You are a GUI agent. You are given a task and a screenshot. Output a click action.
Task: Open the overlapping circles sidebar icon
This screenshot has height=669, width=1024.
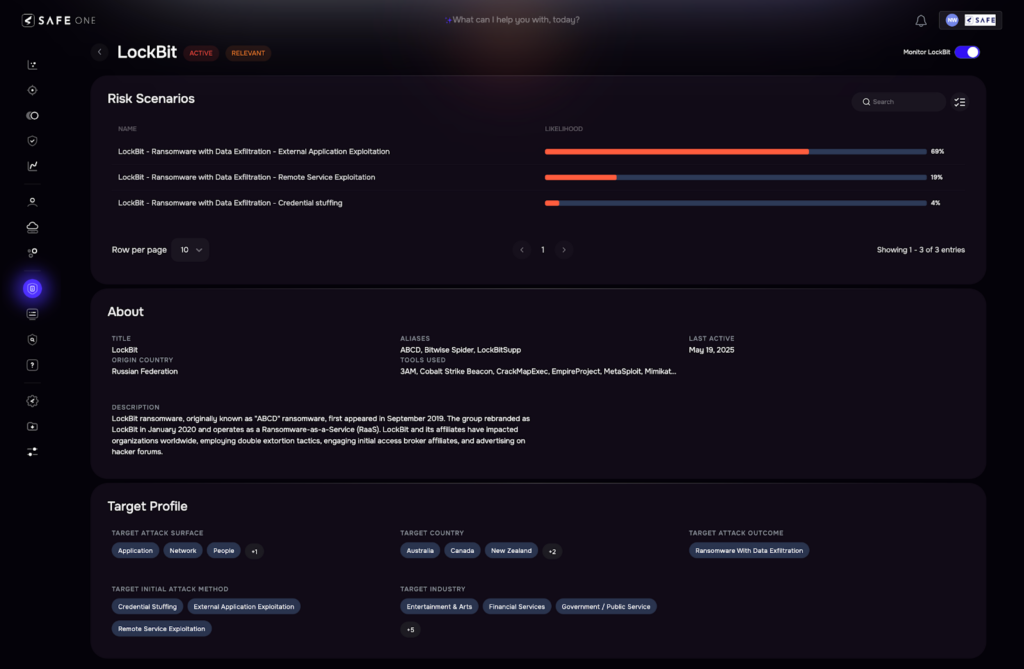coord(32,116)
